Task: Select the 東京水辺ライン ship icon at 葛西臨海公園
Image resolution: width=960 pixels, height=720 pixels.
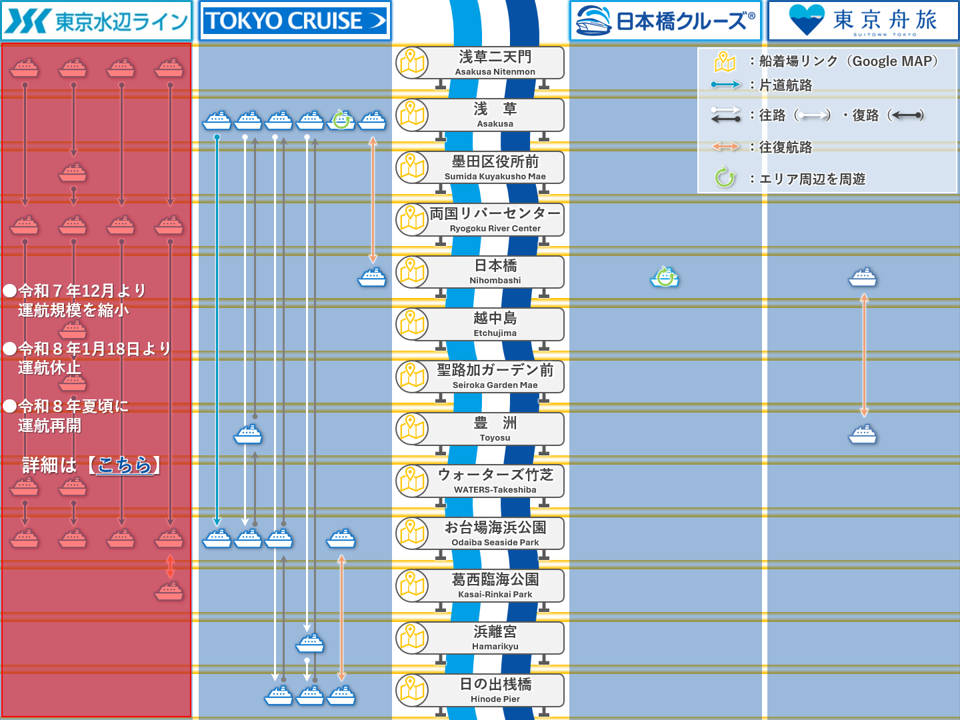Action: click(x=169, y=591)
